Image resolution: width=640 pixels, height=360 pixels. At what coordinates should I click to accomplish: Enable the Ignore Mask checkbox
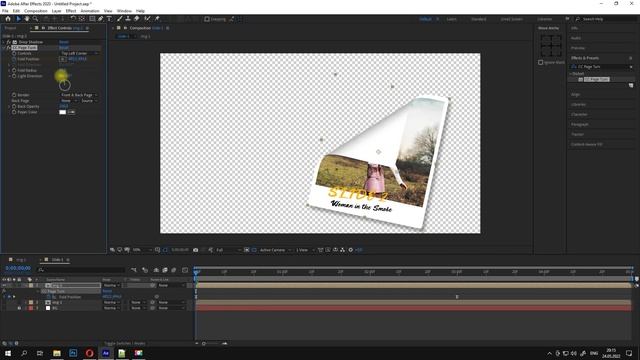(x=540, y=62)
